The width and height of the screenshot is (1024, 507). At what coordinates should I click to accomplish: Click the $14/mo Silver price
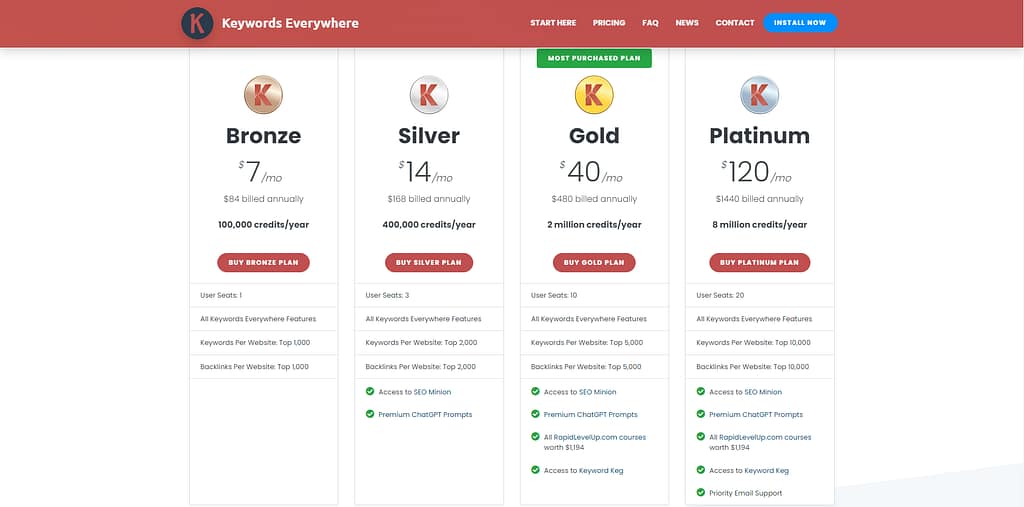pyautogui.click(x=426, y=172)
